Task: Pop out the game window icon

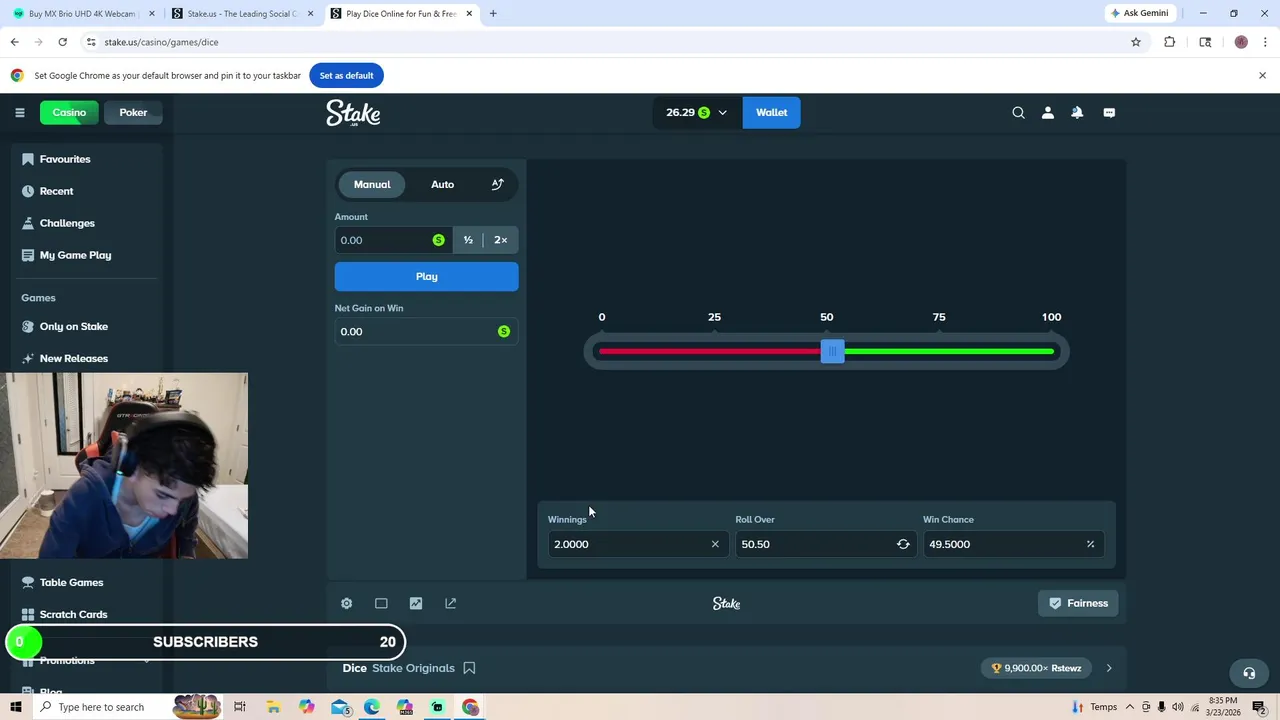Action: 450,603
